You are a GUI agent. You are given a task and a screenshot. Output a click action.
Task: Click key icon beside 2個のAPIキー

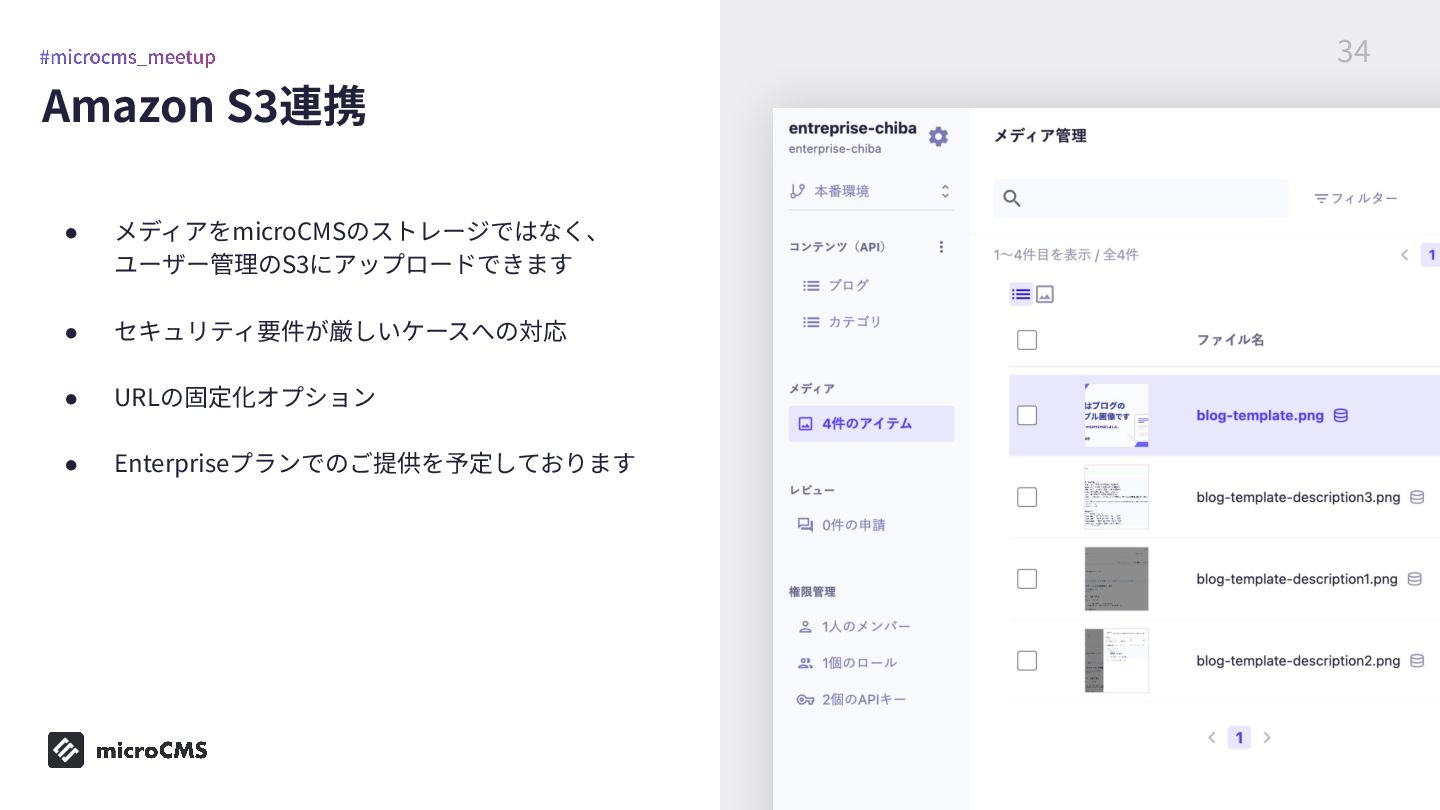pos(805,700)
